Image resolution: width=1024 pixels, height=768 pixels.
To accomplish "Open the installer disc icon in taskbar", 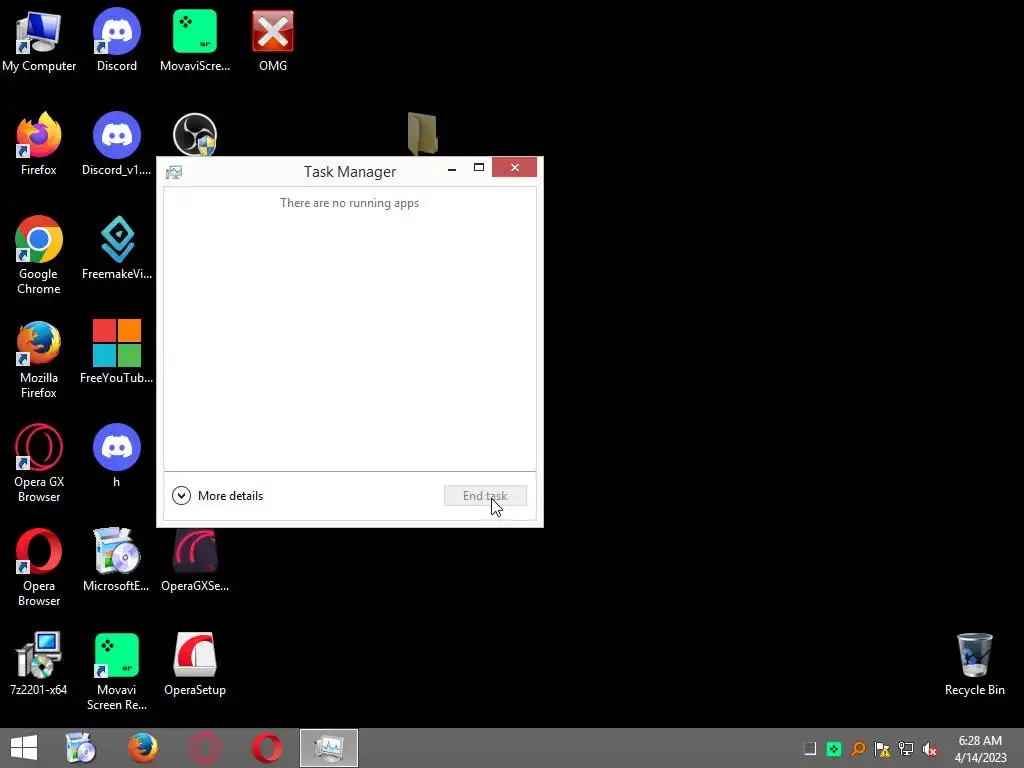I will tap(81, 748).
